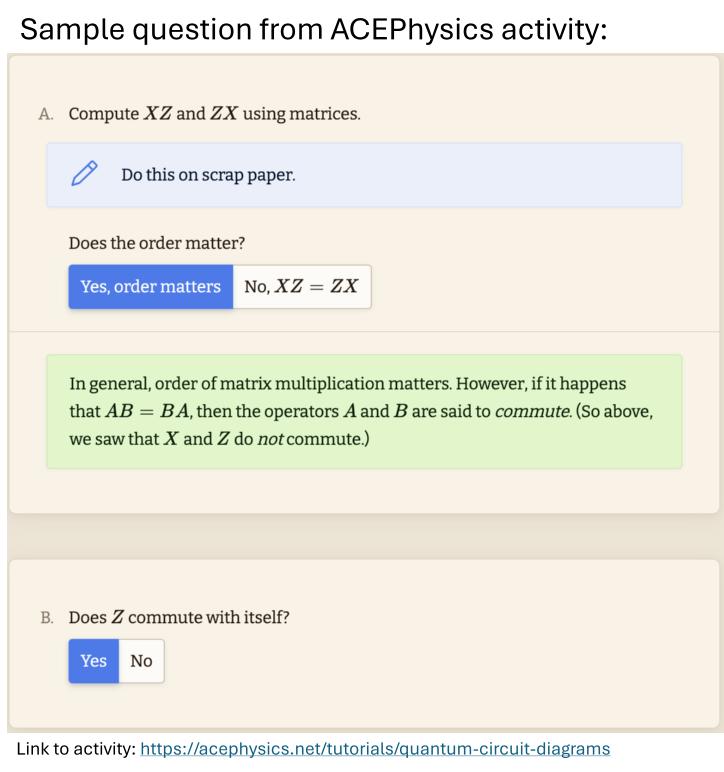
Task: Click the green commute explanation box
Action: click(x=364, y=411)
